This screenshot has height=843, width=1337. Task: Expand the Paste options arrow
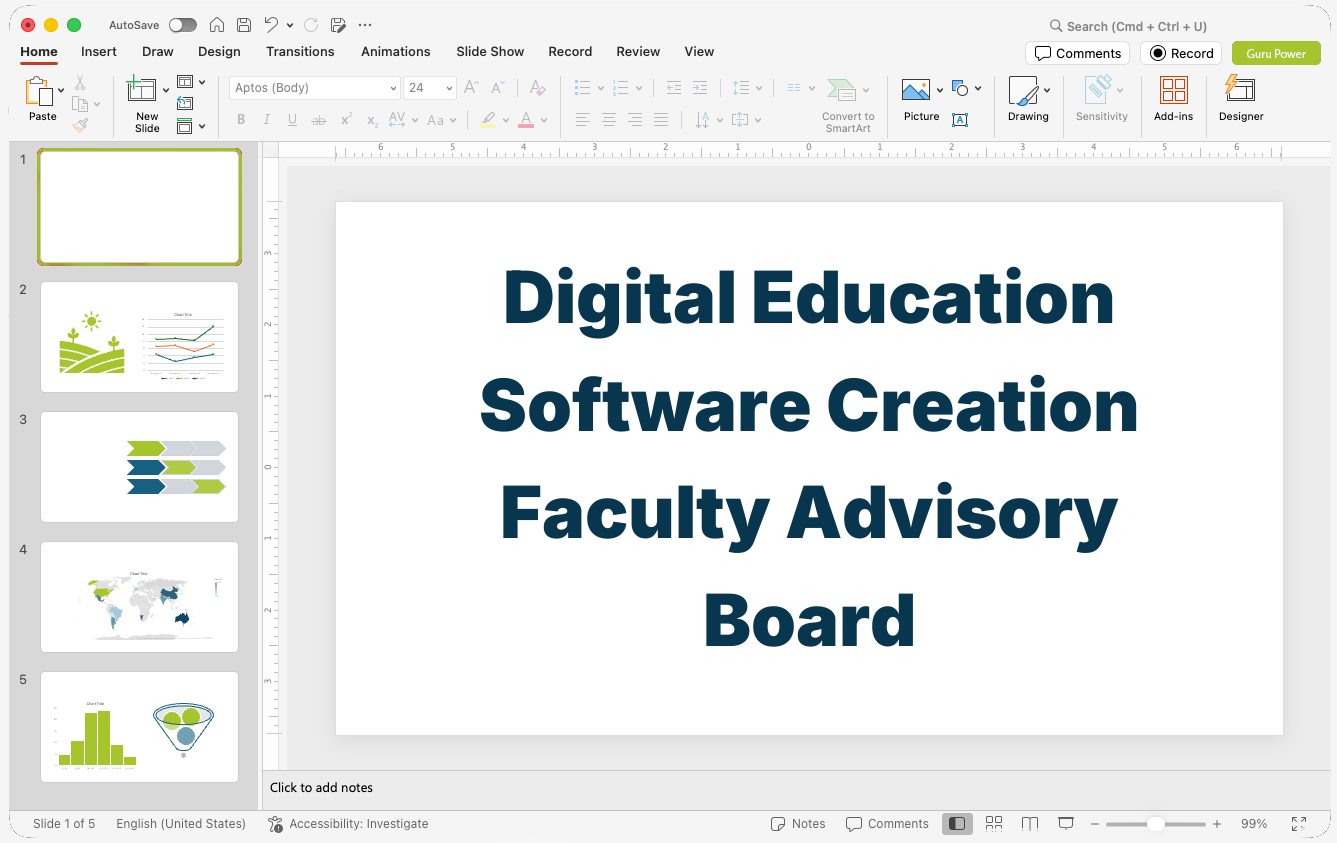coord(61,91)
